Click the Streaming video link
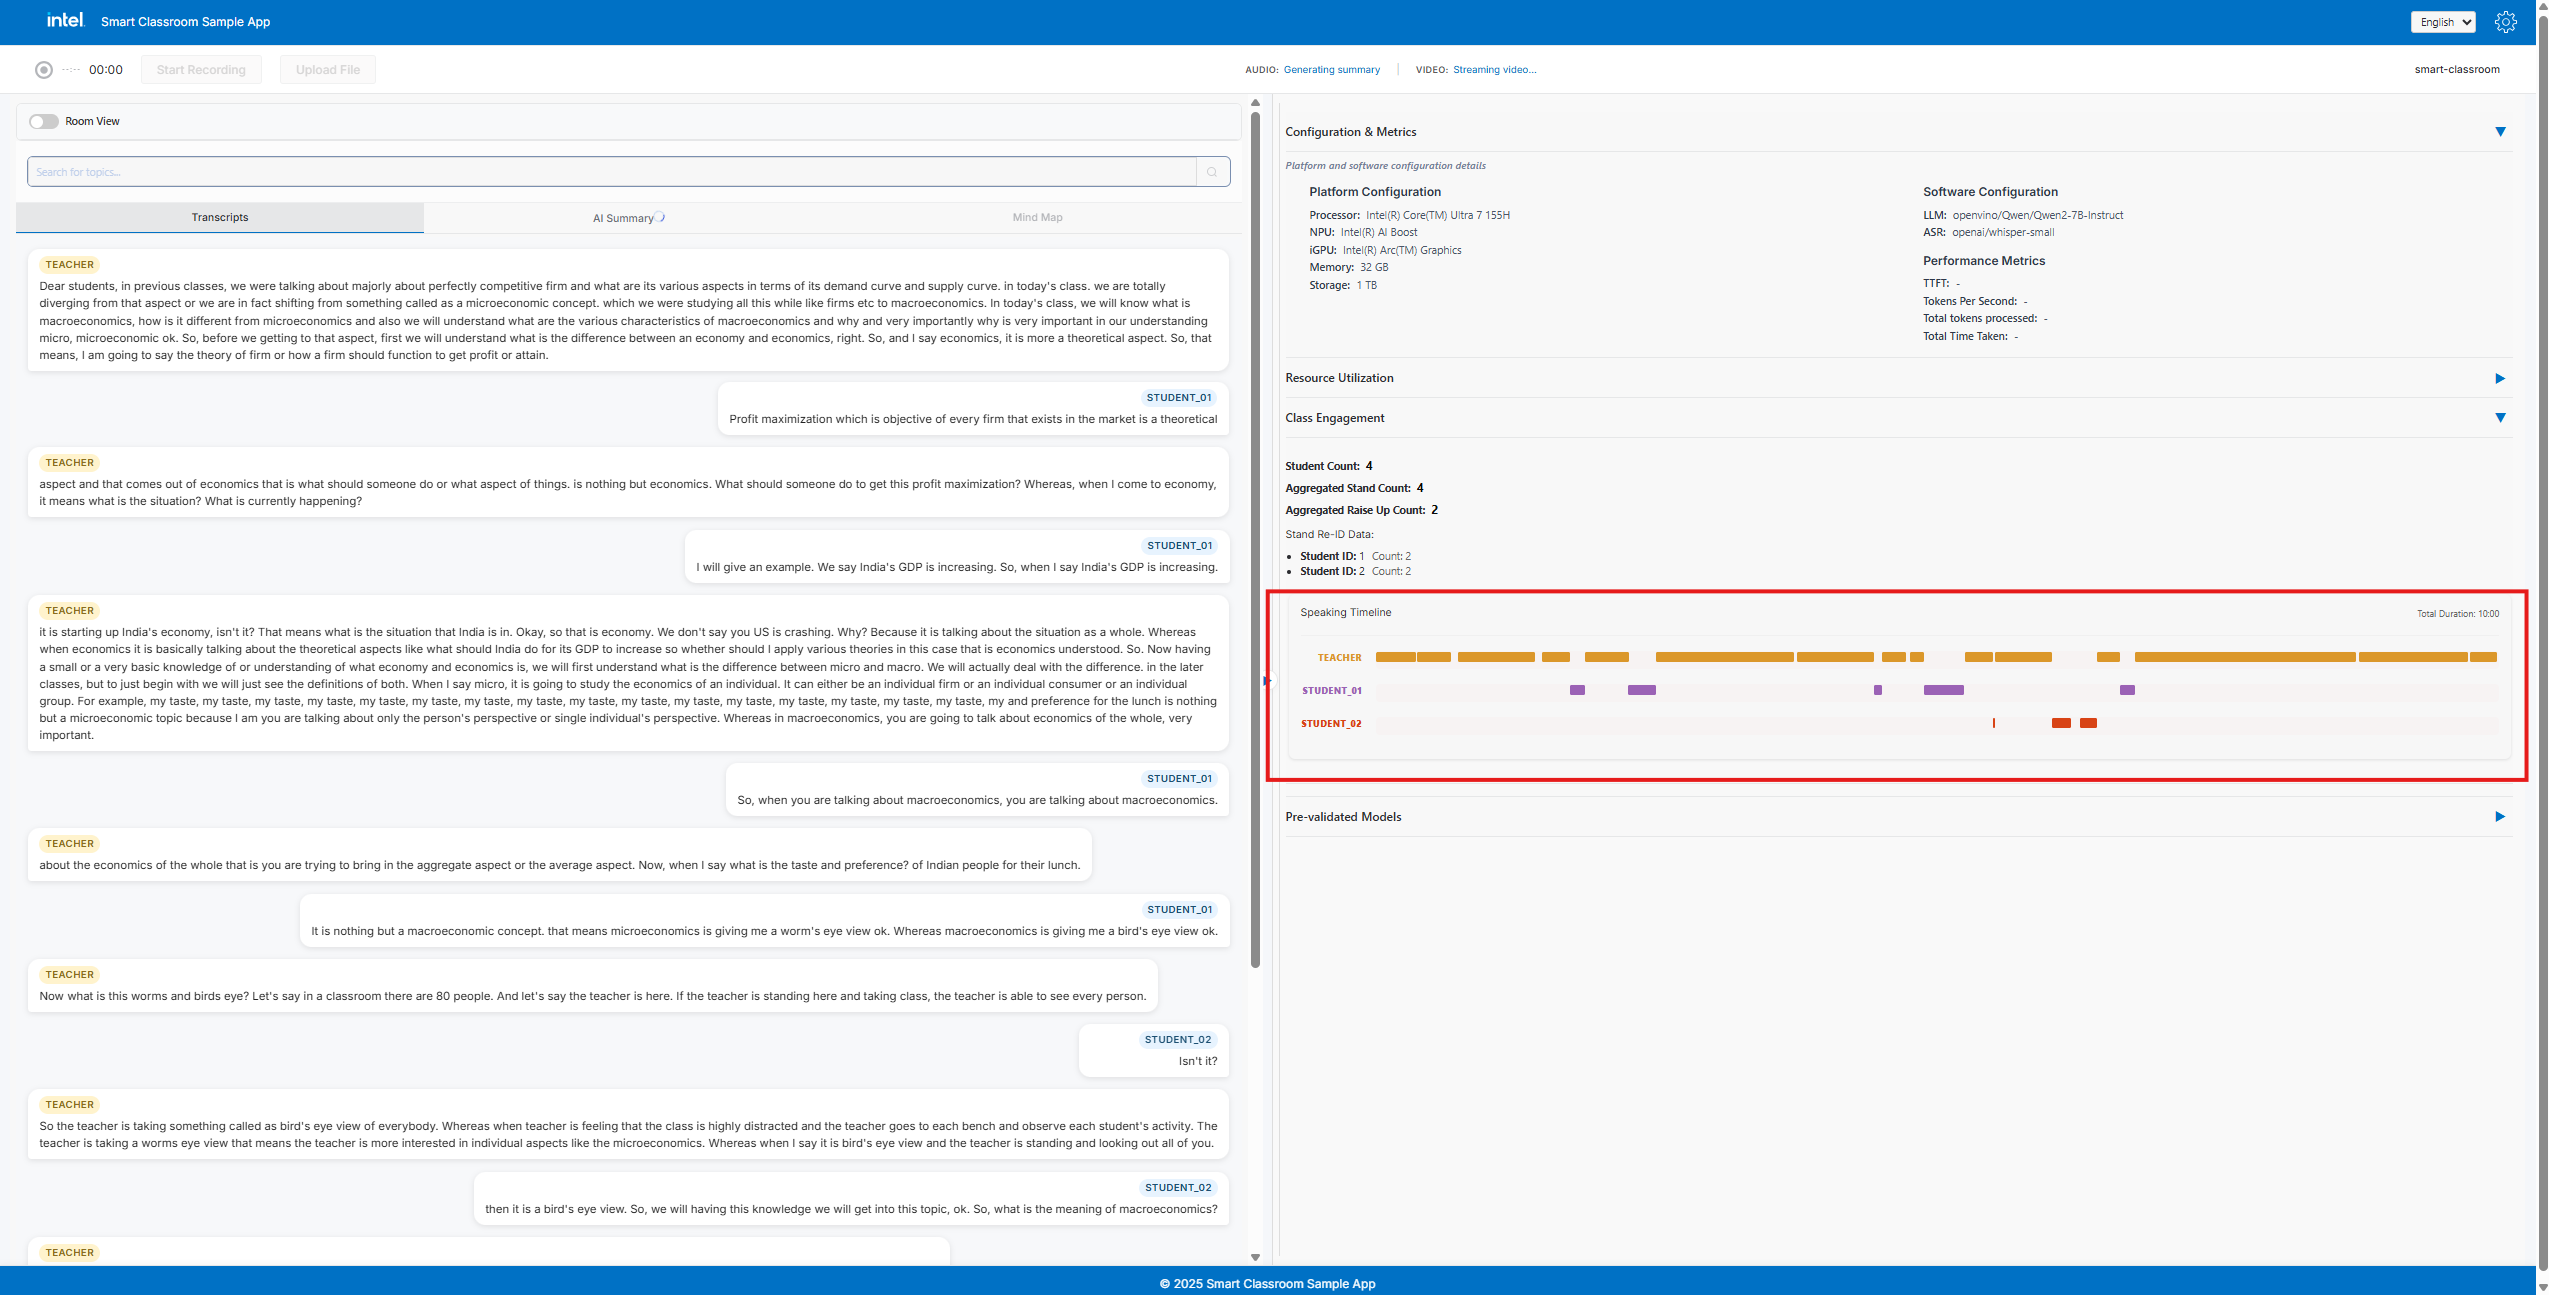The image size is (2549, 1295). click(1494, 69)
